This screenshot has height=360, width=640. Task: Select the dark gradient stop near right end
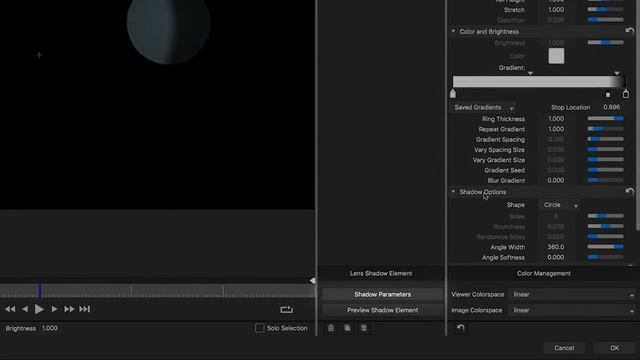pyautogui.click(x=608, y=94)
